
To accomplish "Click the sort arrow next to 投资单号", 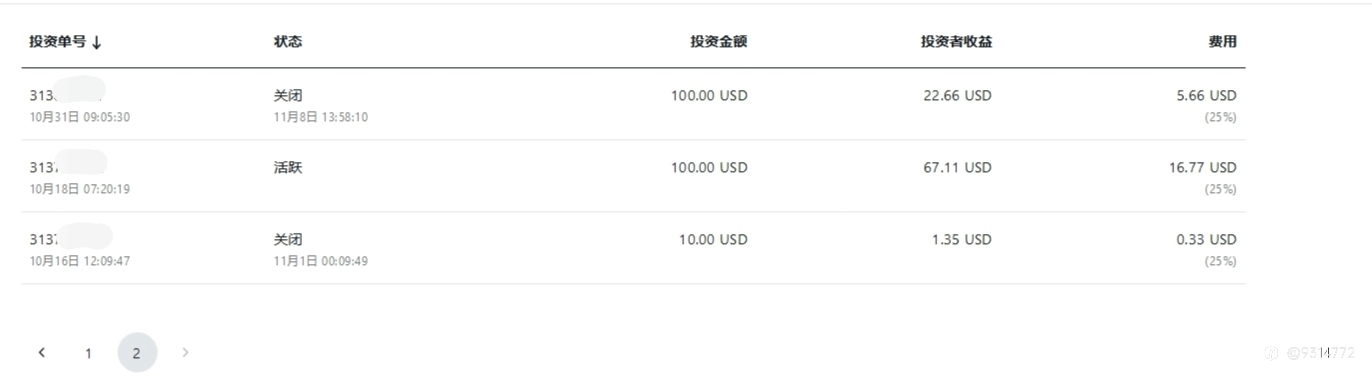I will pyautogui.click(x=97, y=42).
